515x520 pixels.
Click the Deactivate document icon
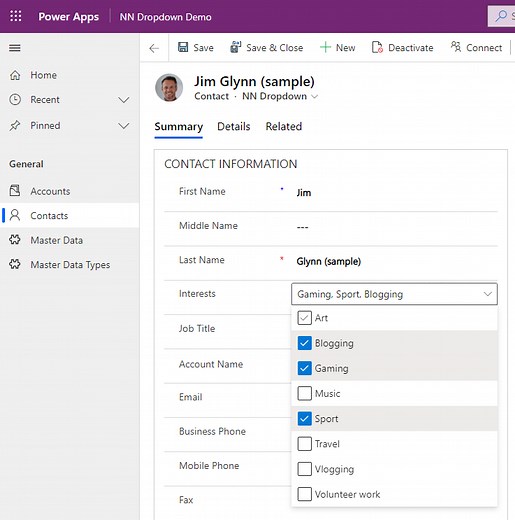(377, 47)
